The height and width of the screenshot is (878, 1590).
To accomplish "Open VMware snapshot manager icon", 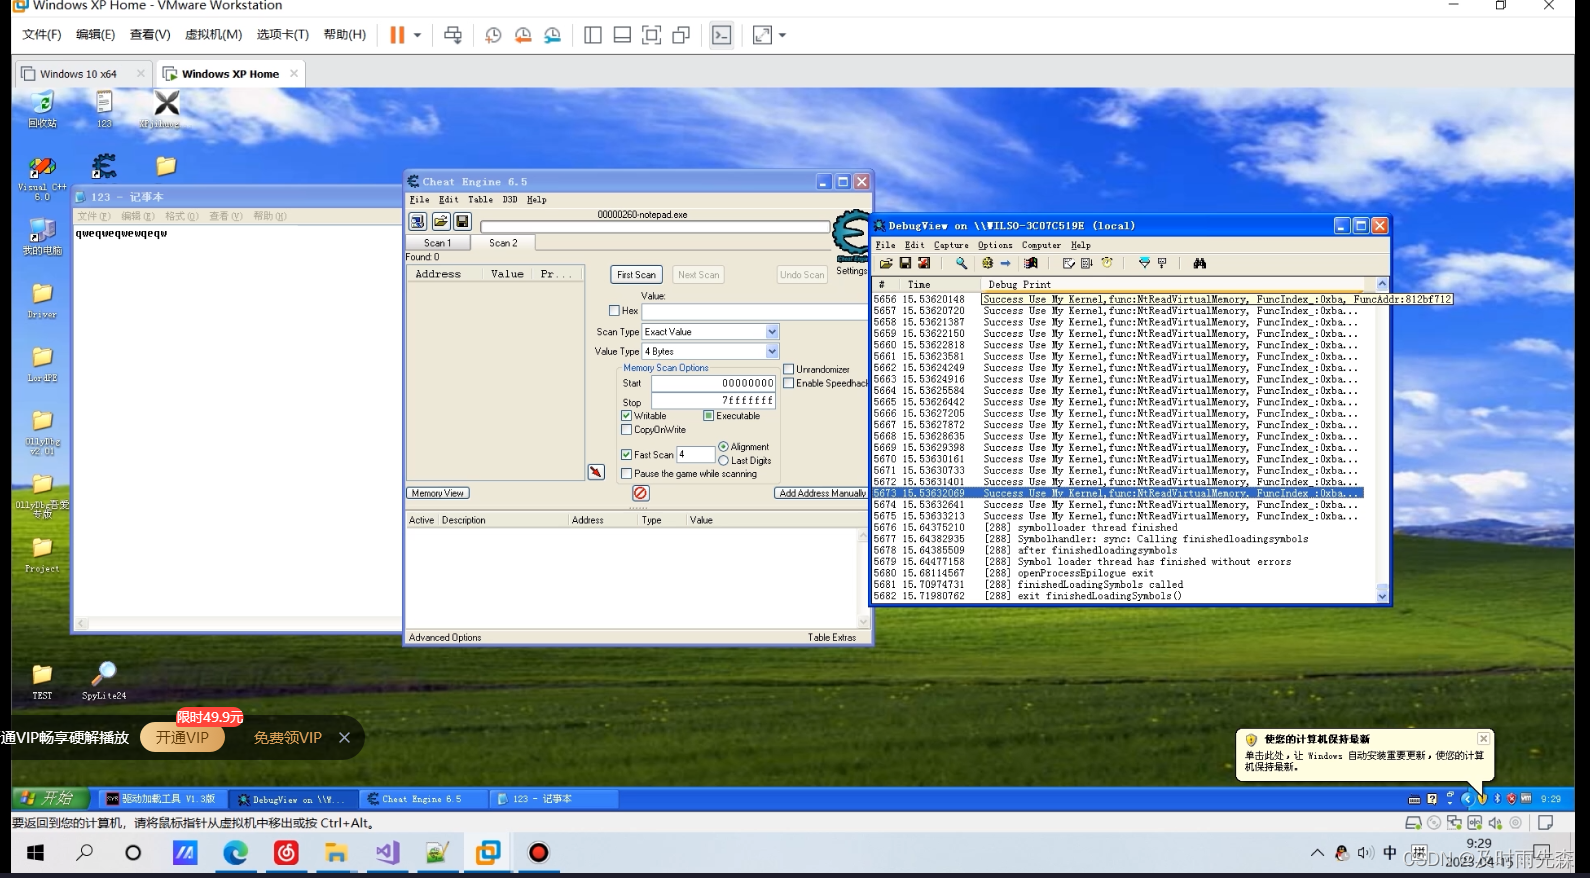I will click(553, 35).
